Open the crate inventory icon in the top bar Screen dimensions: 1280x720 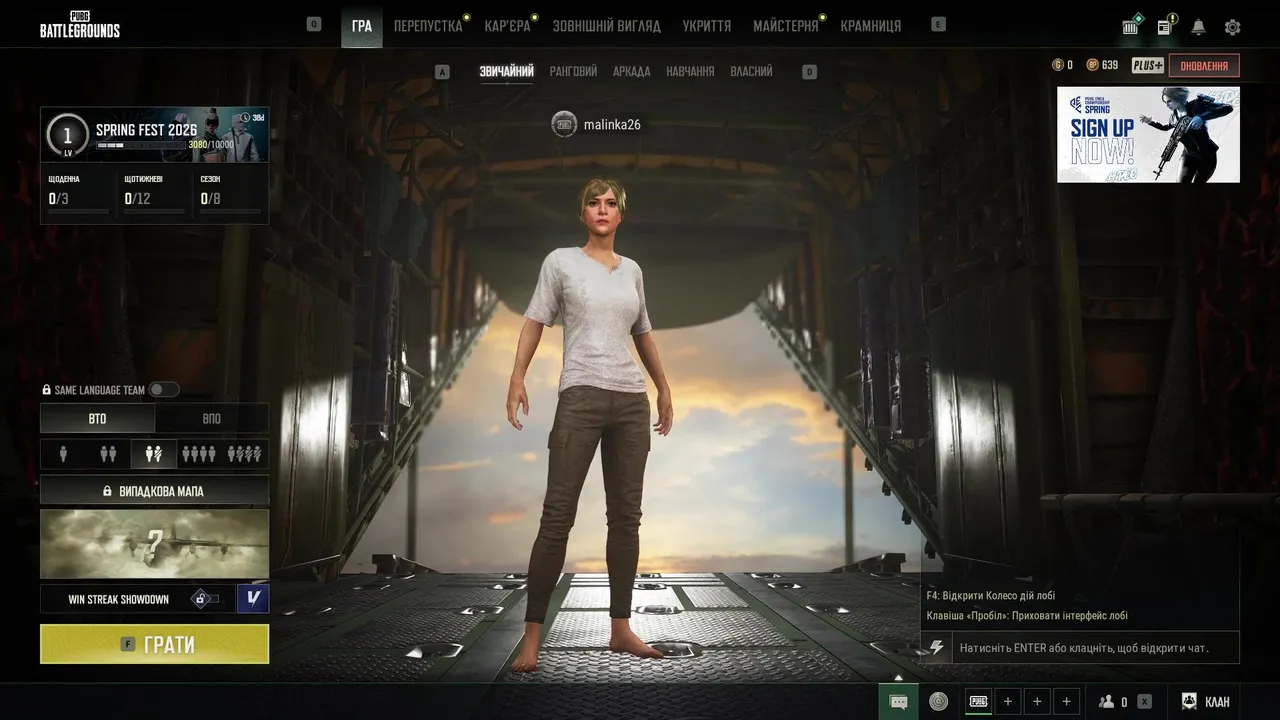[1131, 26]
